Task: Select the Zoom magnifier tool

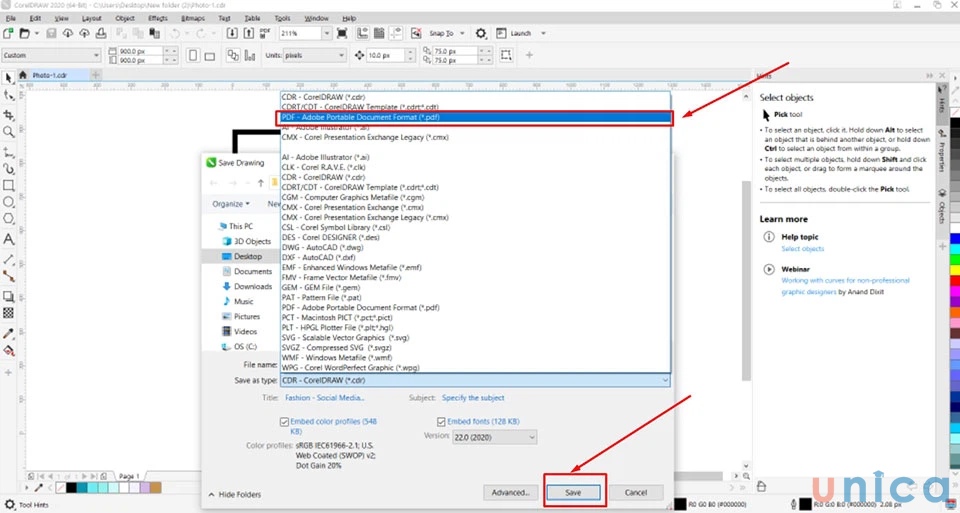Action: click(9, 132)
